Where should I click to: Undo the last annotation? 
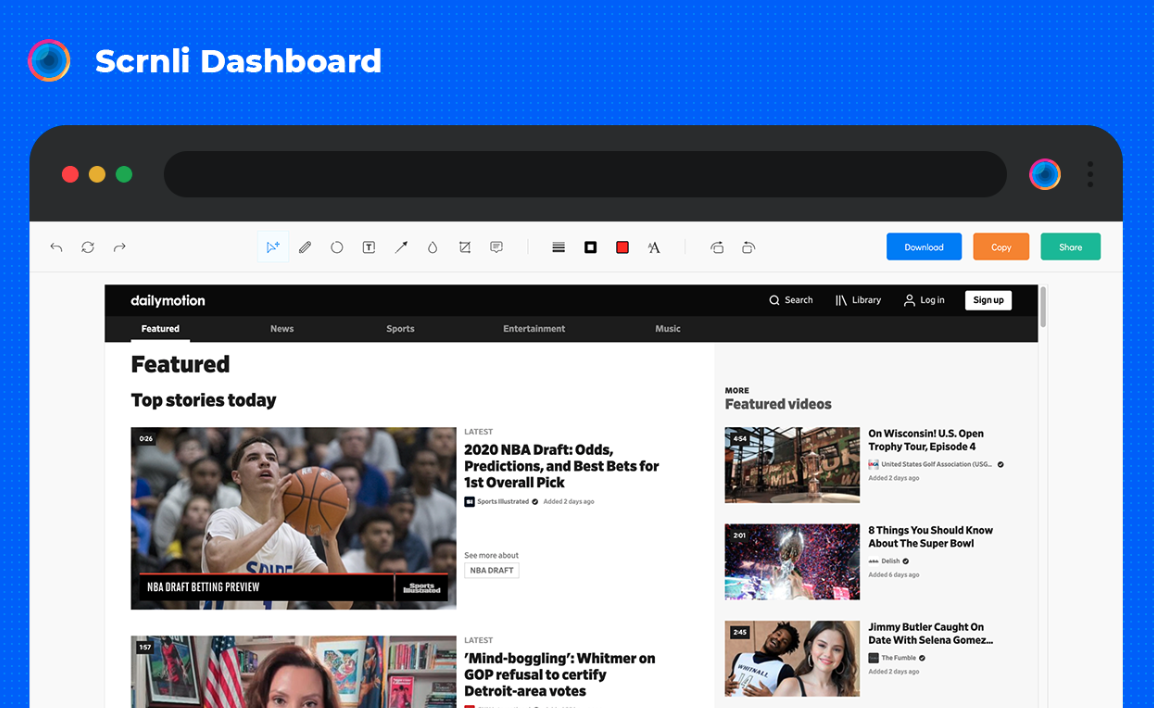(56, 247)
